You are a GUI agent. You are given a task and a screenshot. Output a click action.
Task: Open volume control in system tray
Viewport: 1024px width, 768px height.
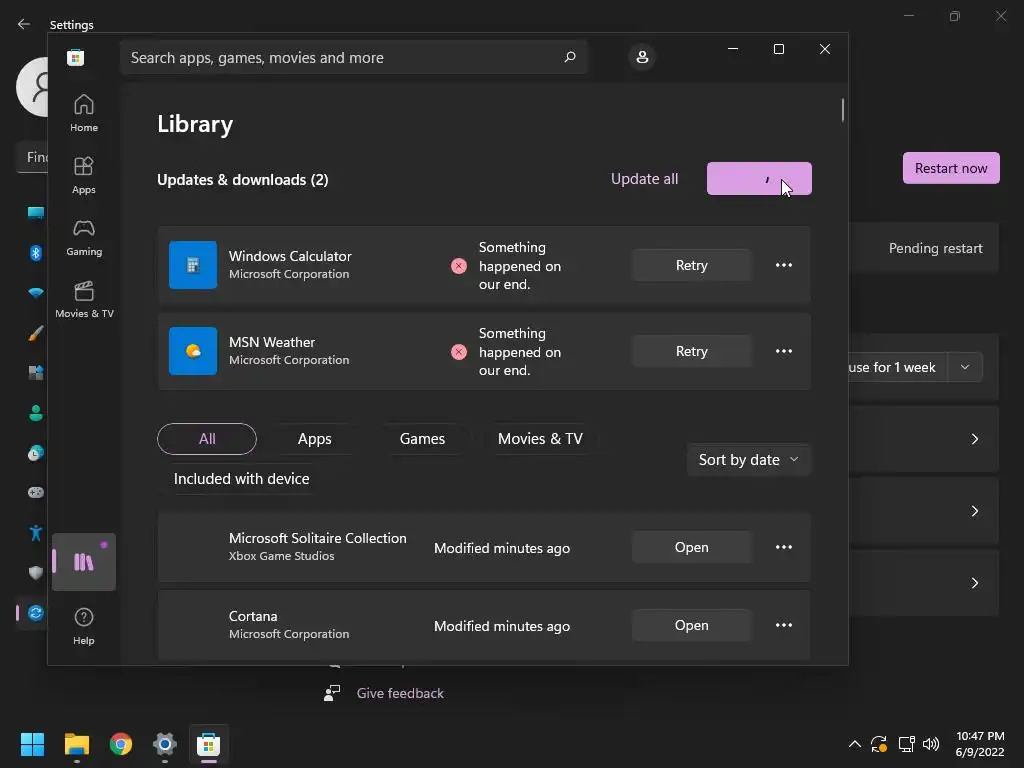pos(931,744)
